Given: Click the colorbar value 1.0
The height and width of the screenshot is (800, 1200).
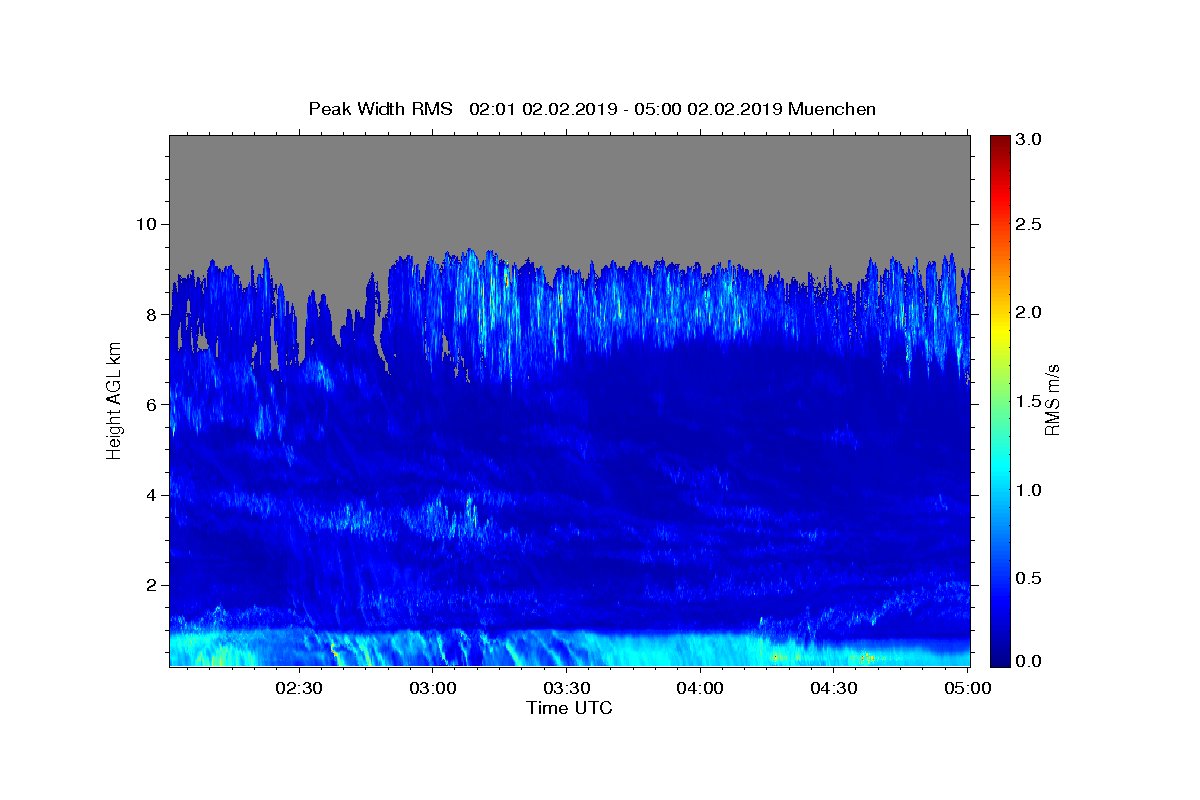Looking at the screenshot, I should [x=1029, y=490].
